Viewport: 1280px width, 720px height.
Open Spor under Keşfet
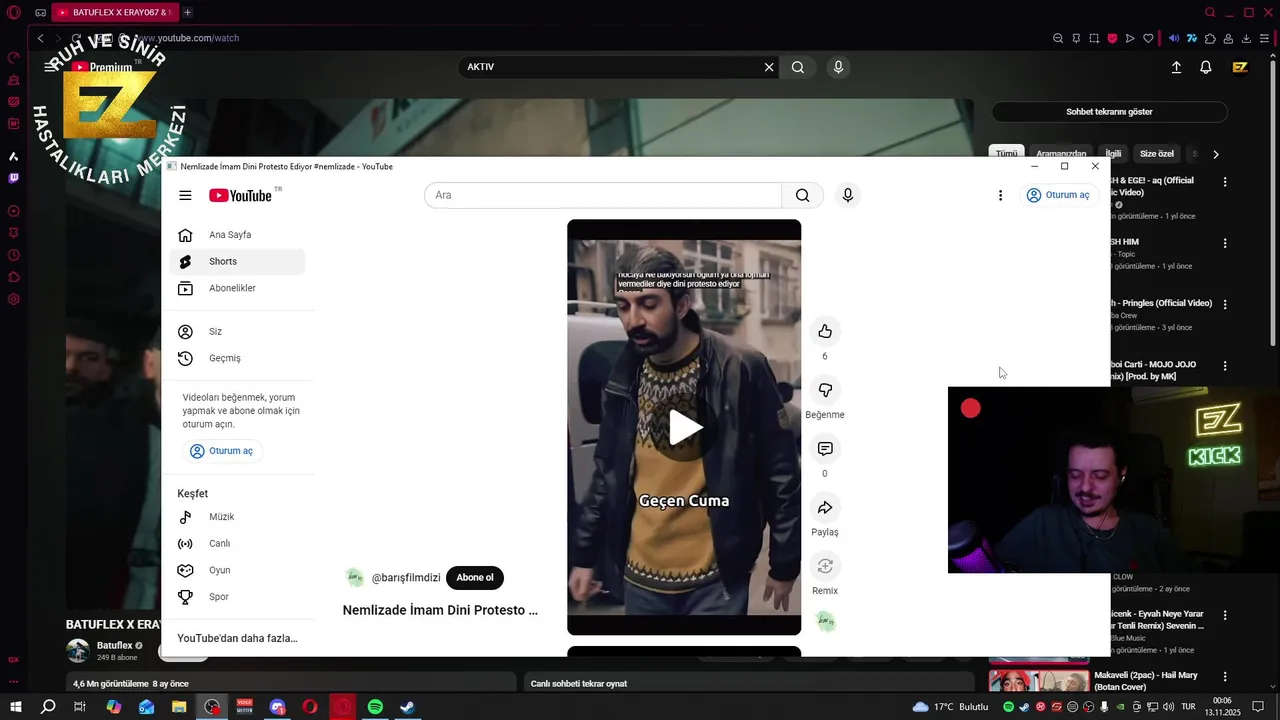(x=238, y=597)
